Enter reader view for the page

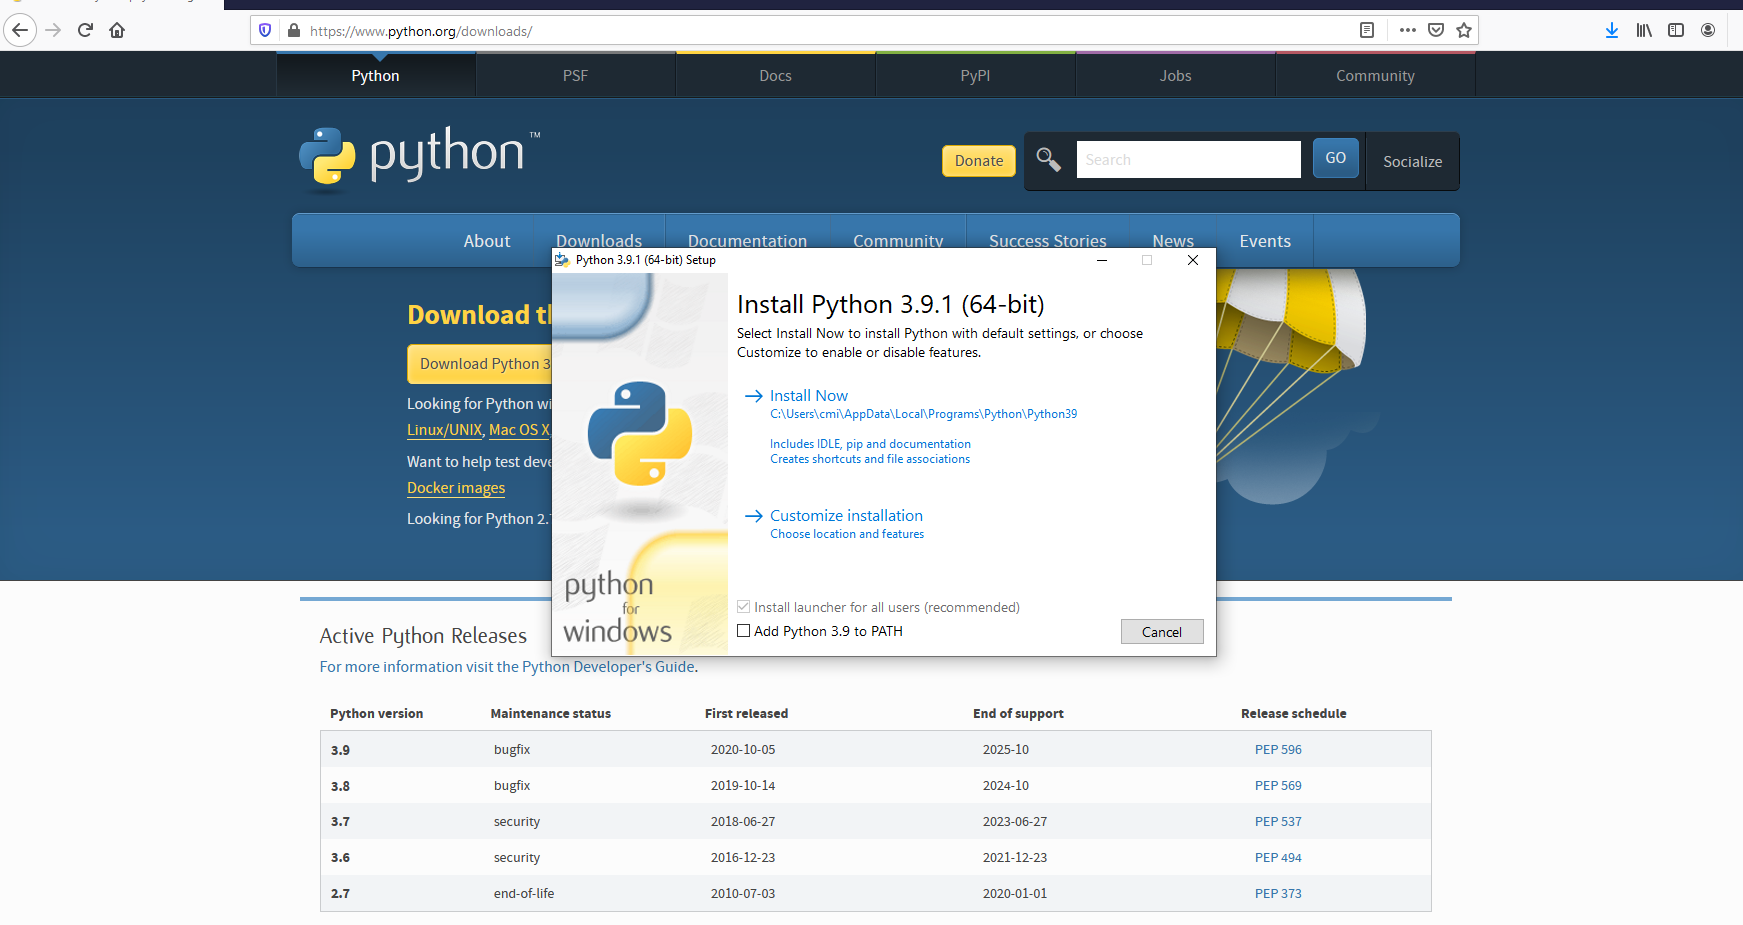pyautogui.click(x=1366, y=30)
